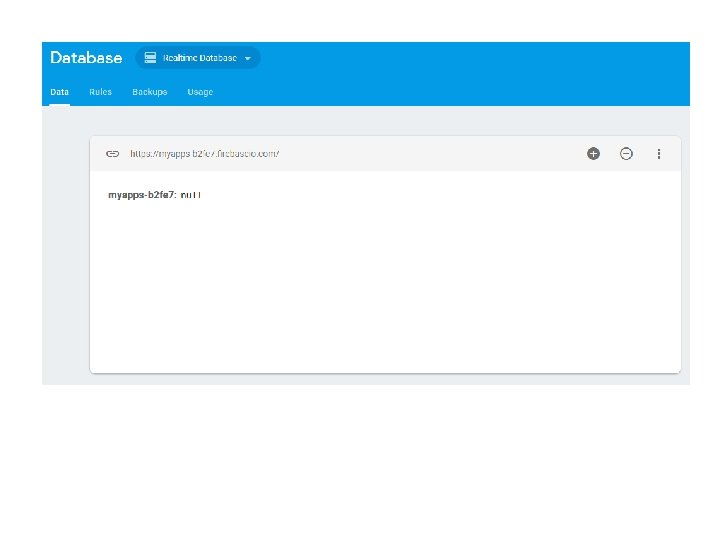
Task: Select the myapps-b2fe7 root node
Action: click(x=141, y=195)
